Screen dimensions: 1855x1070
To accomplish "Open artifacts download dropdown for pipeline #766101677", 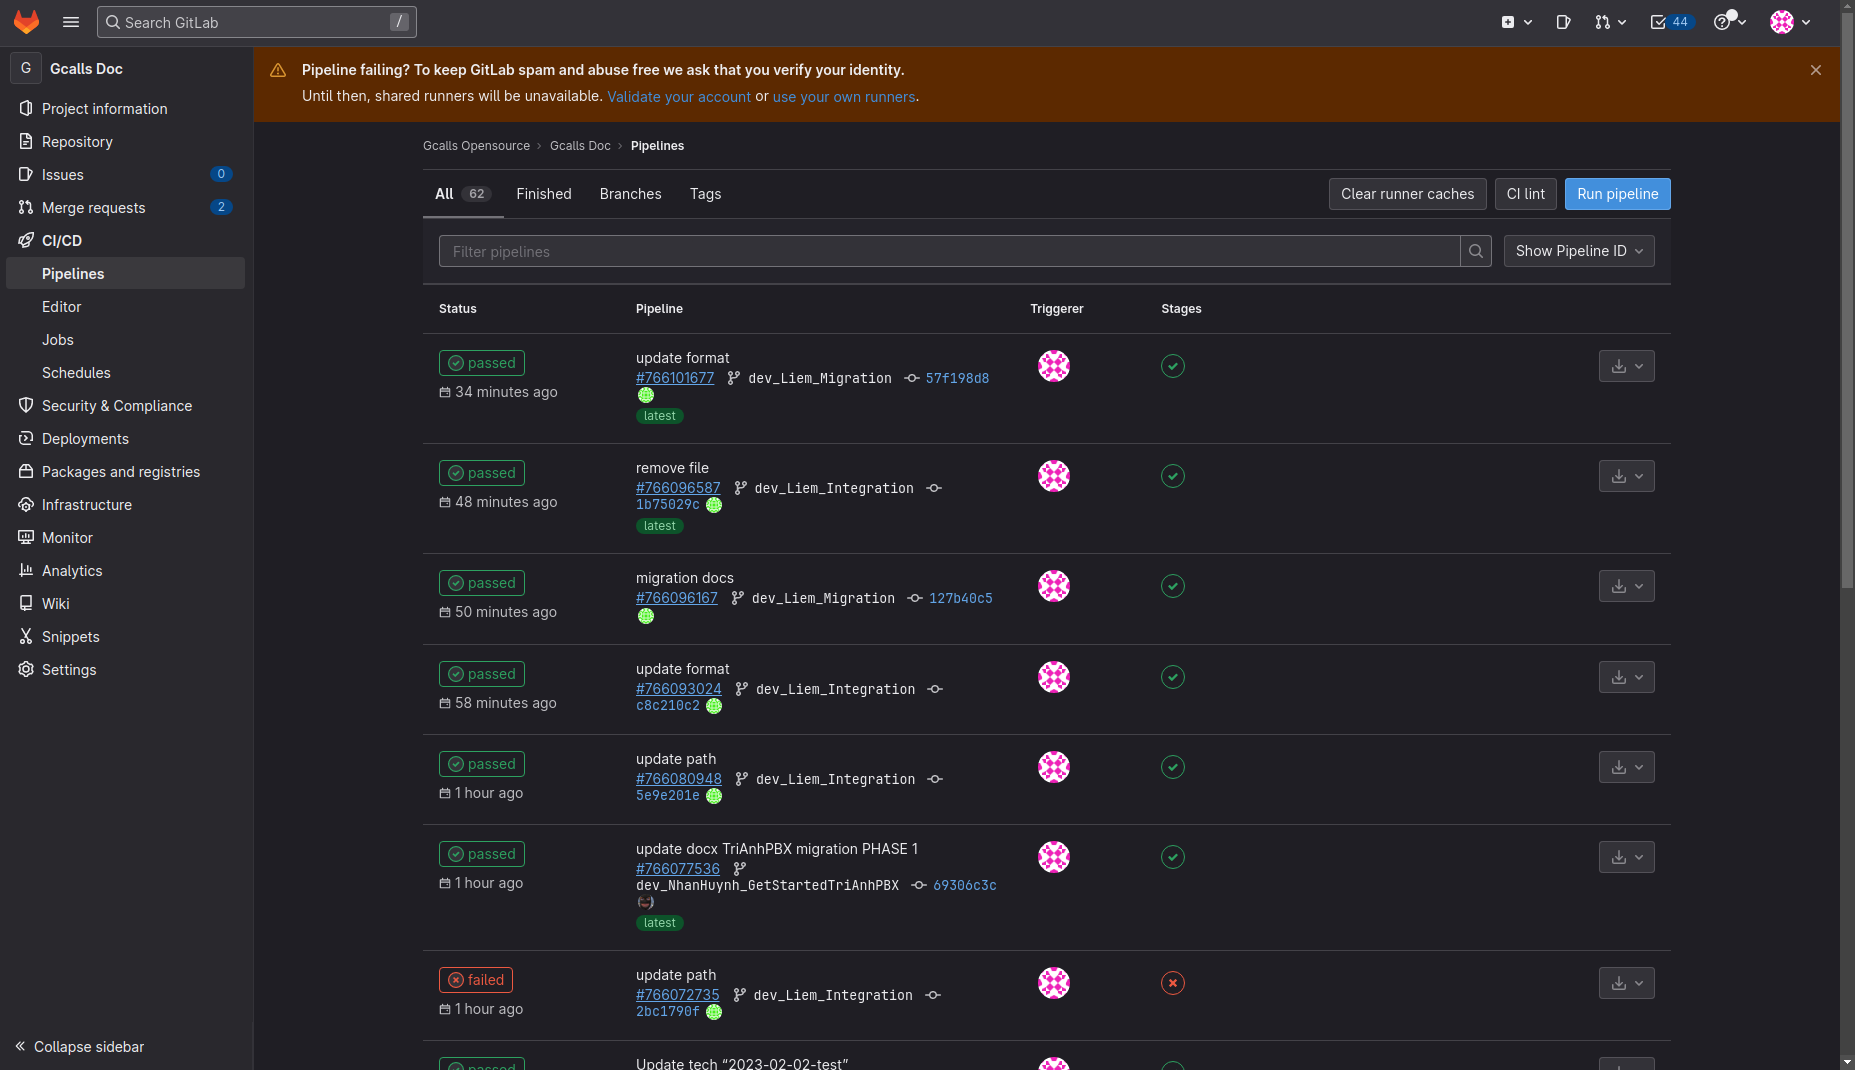I will point(1626,367).
